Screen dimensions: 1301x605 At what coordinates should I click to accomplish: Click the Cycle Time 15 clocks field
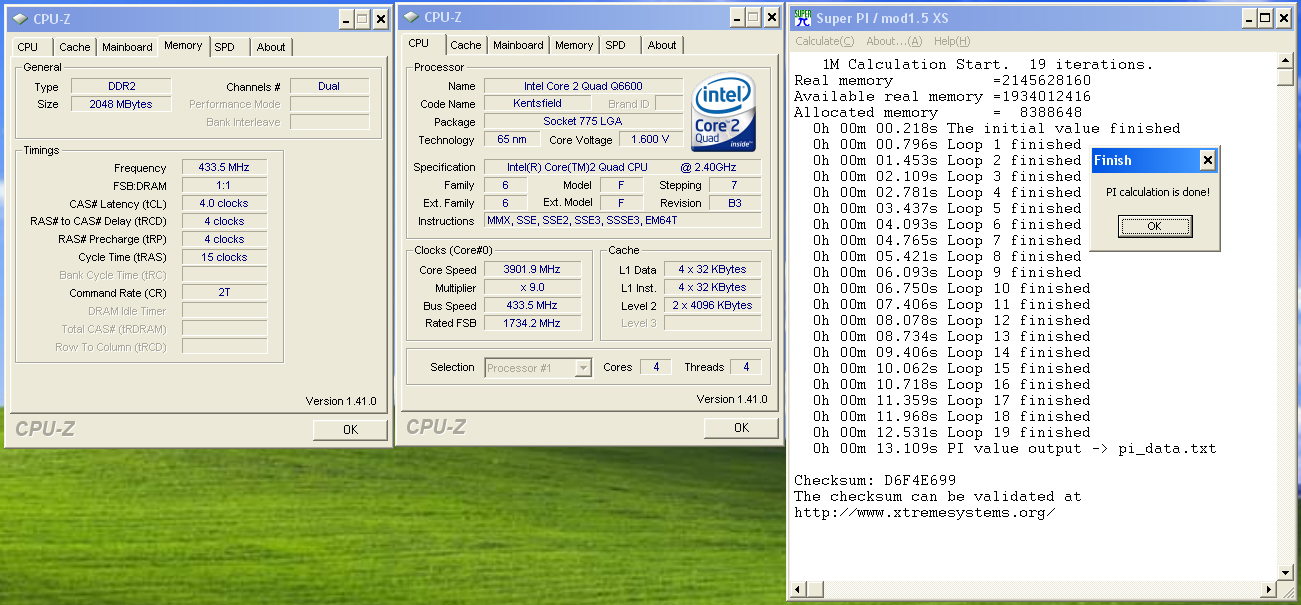coord(225,258)
